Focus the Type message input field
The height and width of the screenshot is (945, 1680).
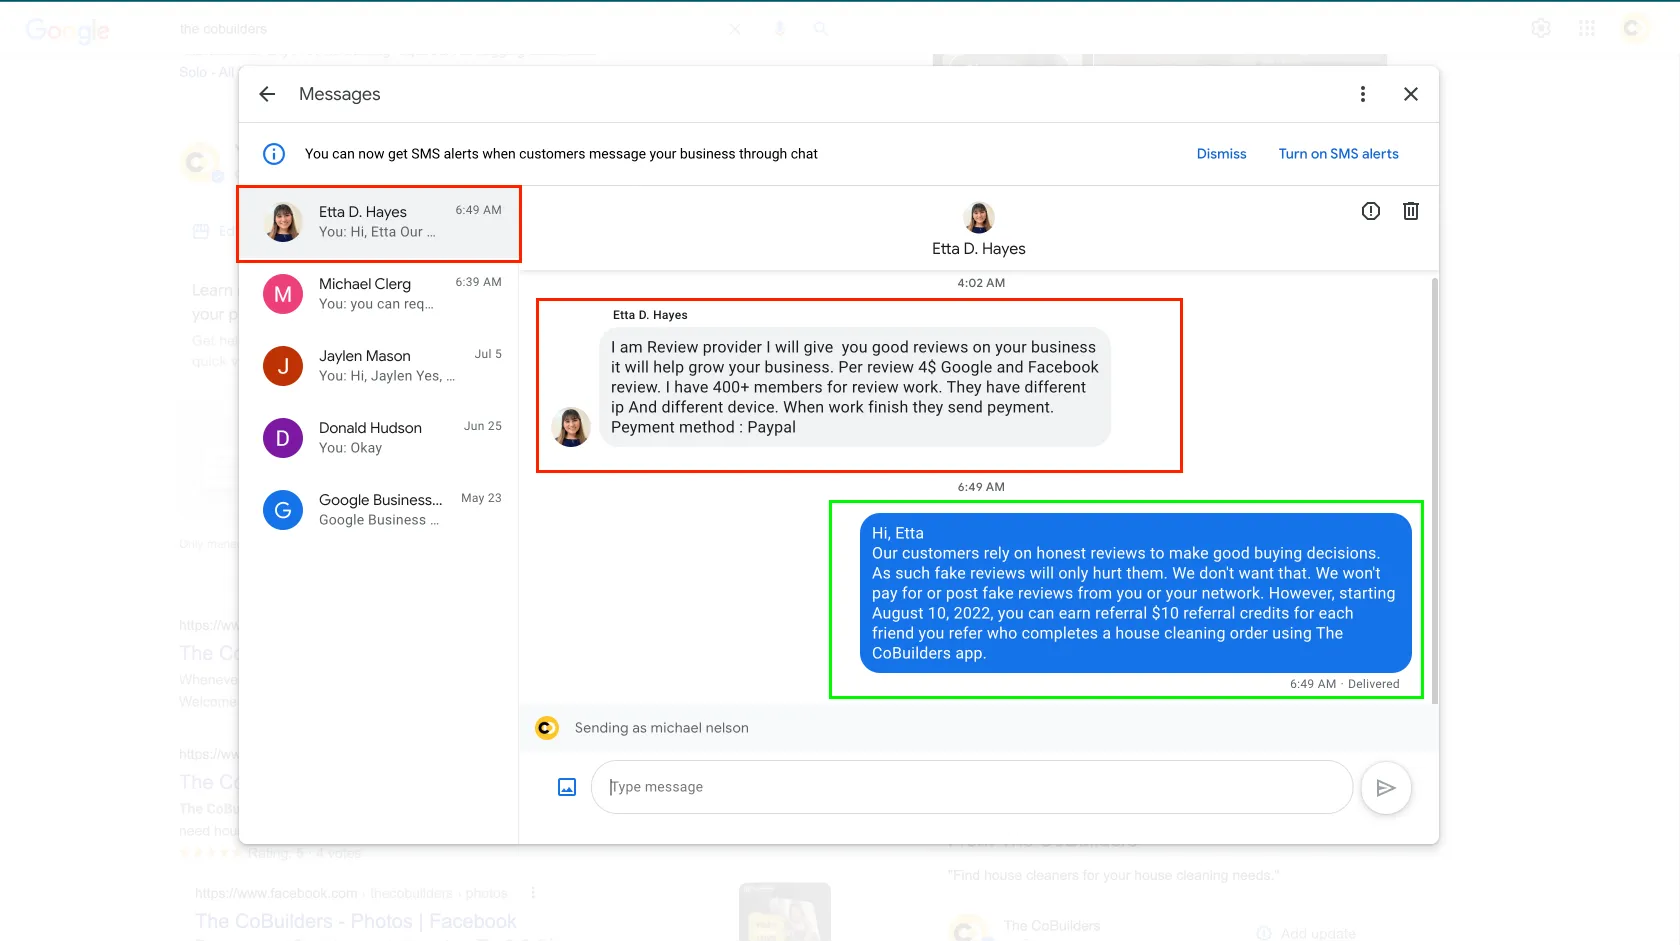point(972,787)
